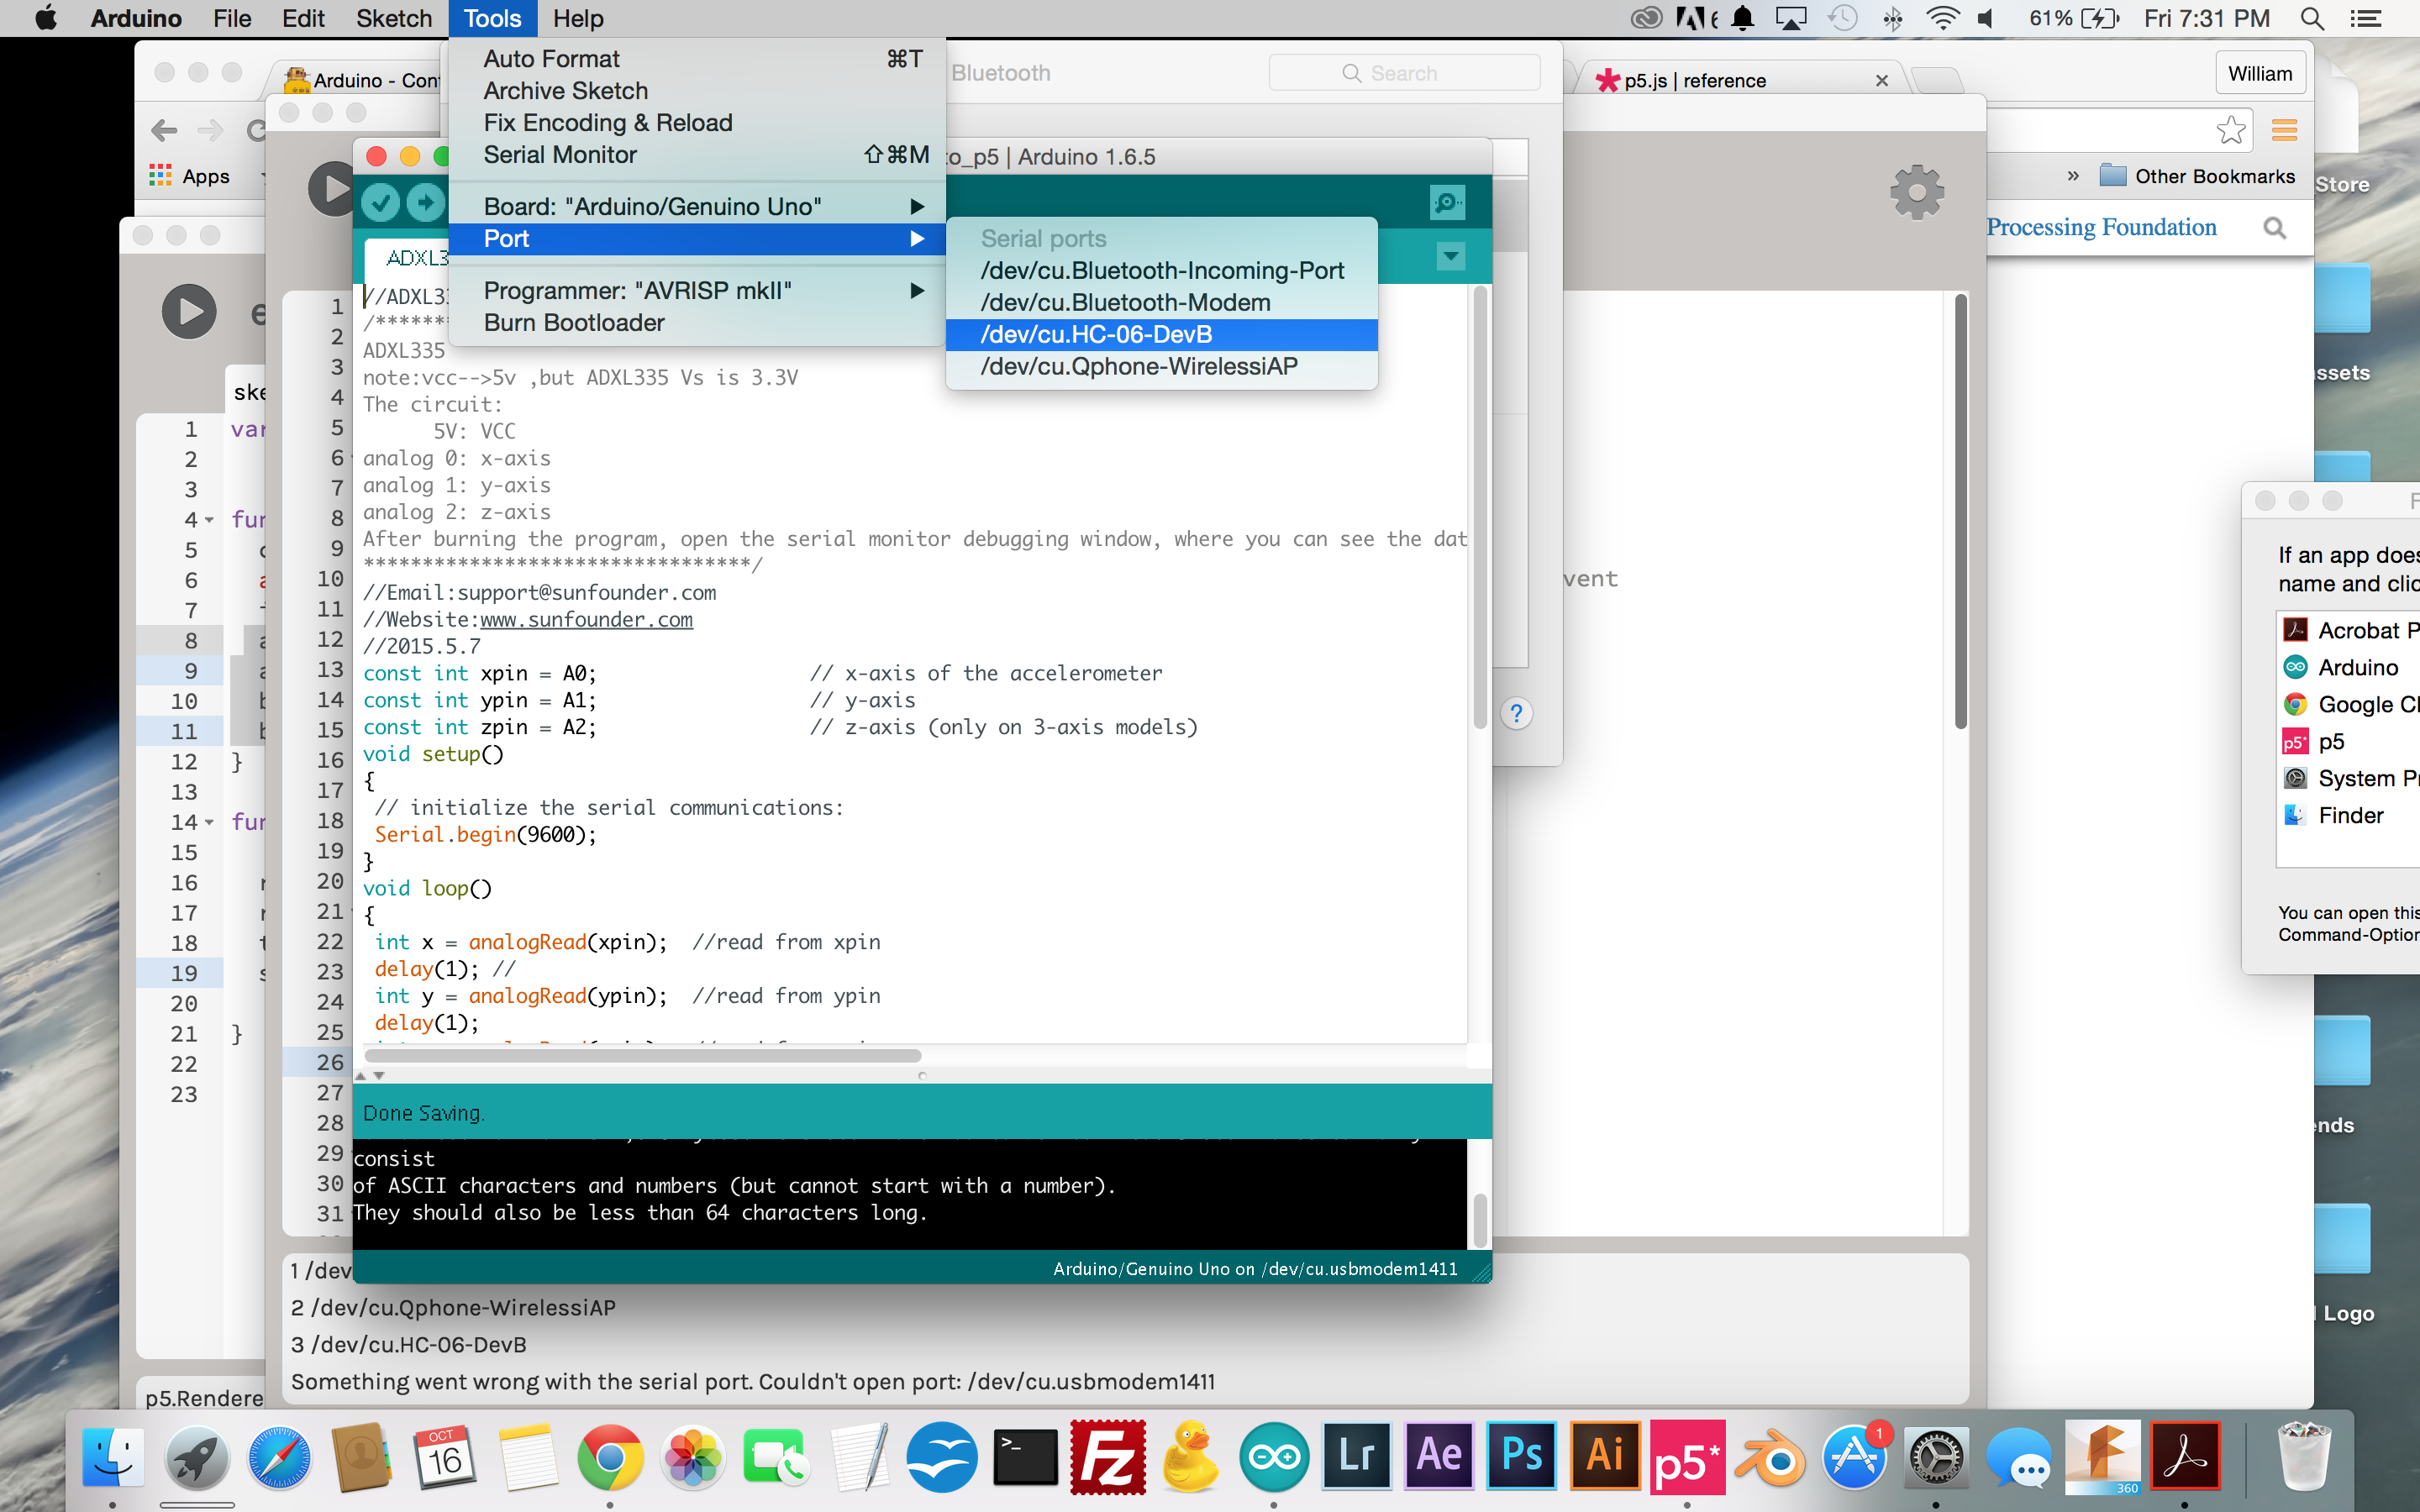Bookmark page with the star icon

click(2230, 130)
